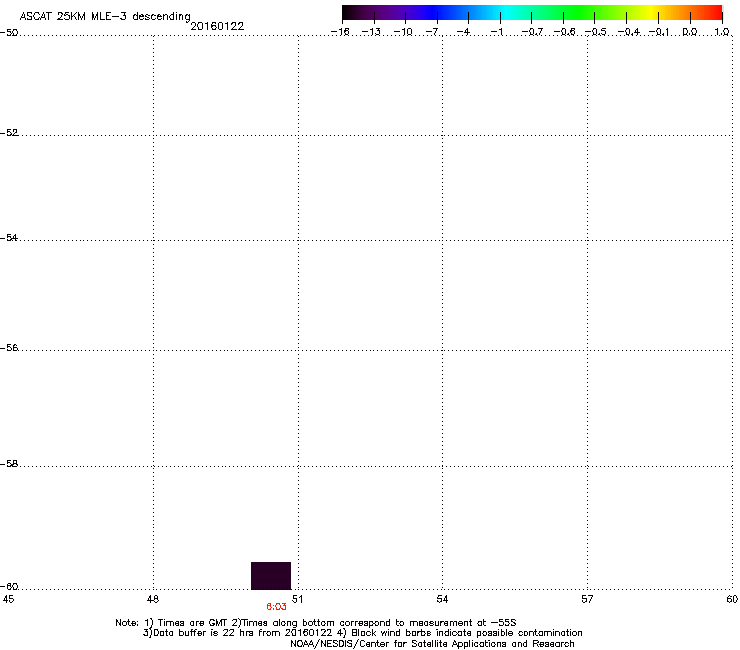The width and height of the screenshot is (740, 650).
Task: Click the plot title 'ASCAT 25KM MLE-3 descending'
Action: coord(105,17)
